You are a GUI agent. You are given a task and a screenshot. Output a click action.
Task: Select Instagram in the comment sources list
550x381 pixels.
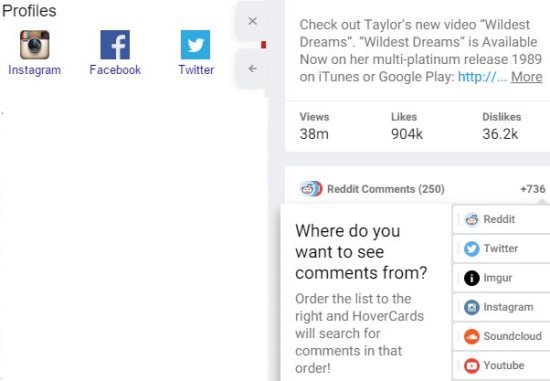pyautogui.click(x=502, y=307)
